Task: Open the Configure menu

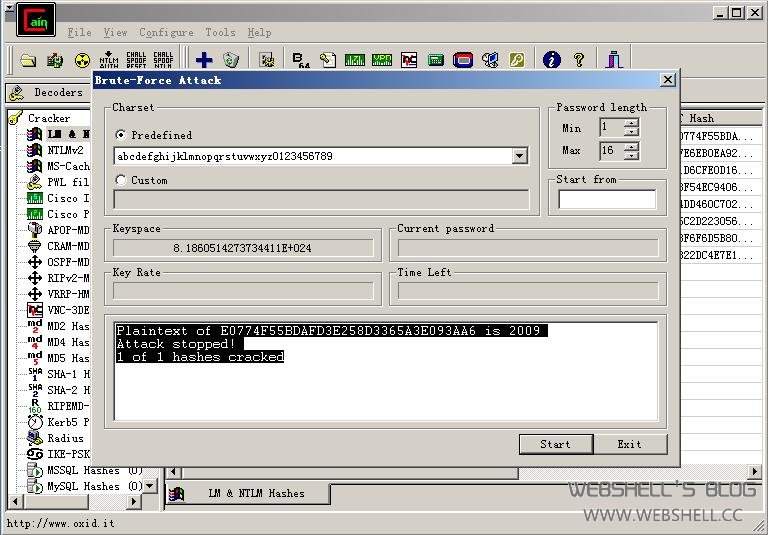Action: [166, 32]
